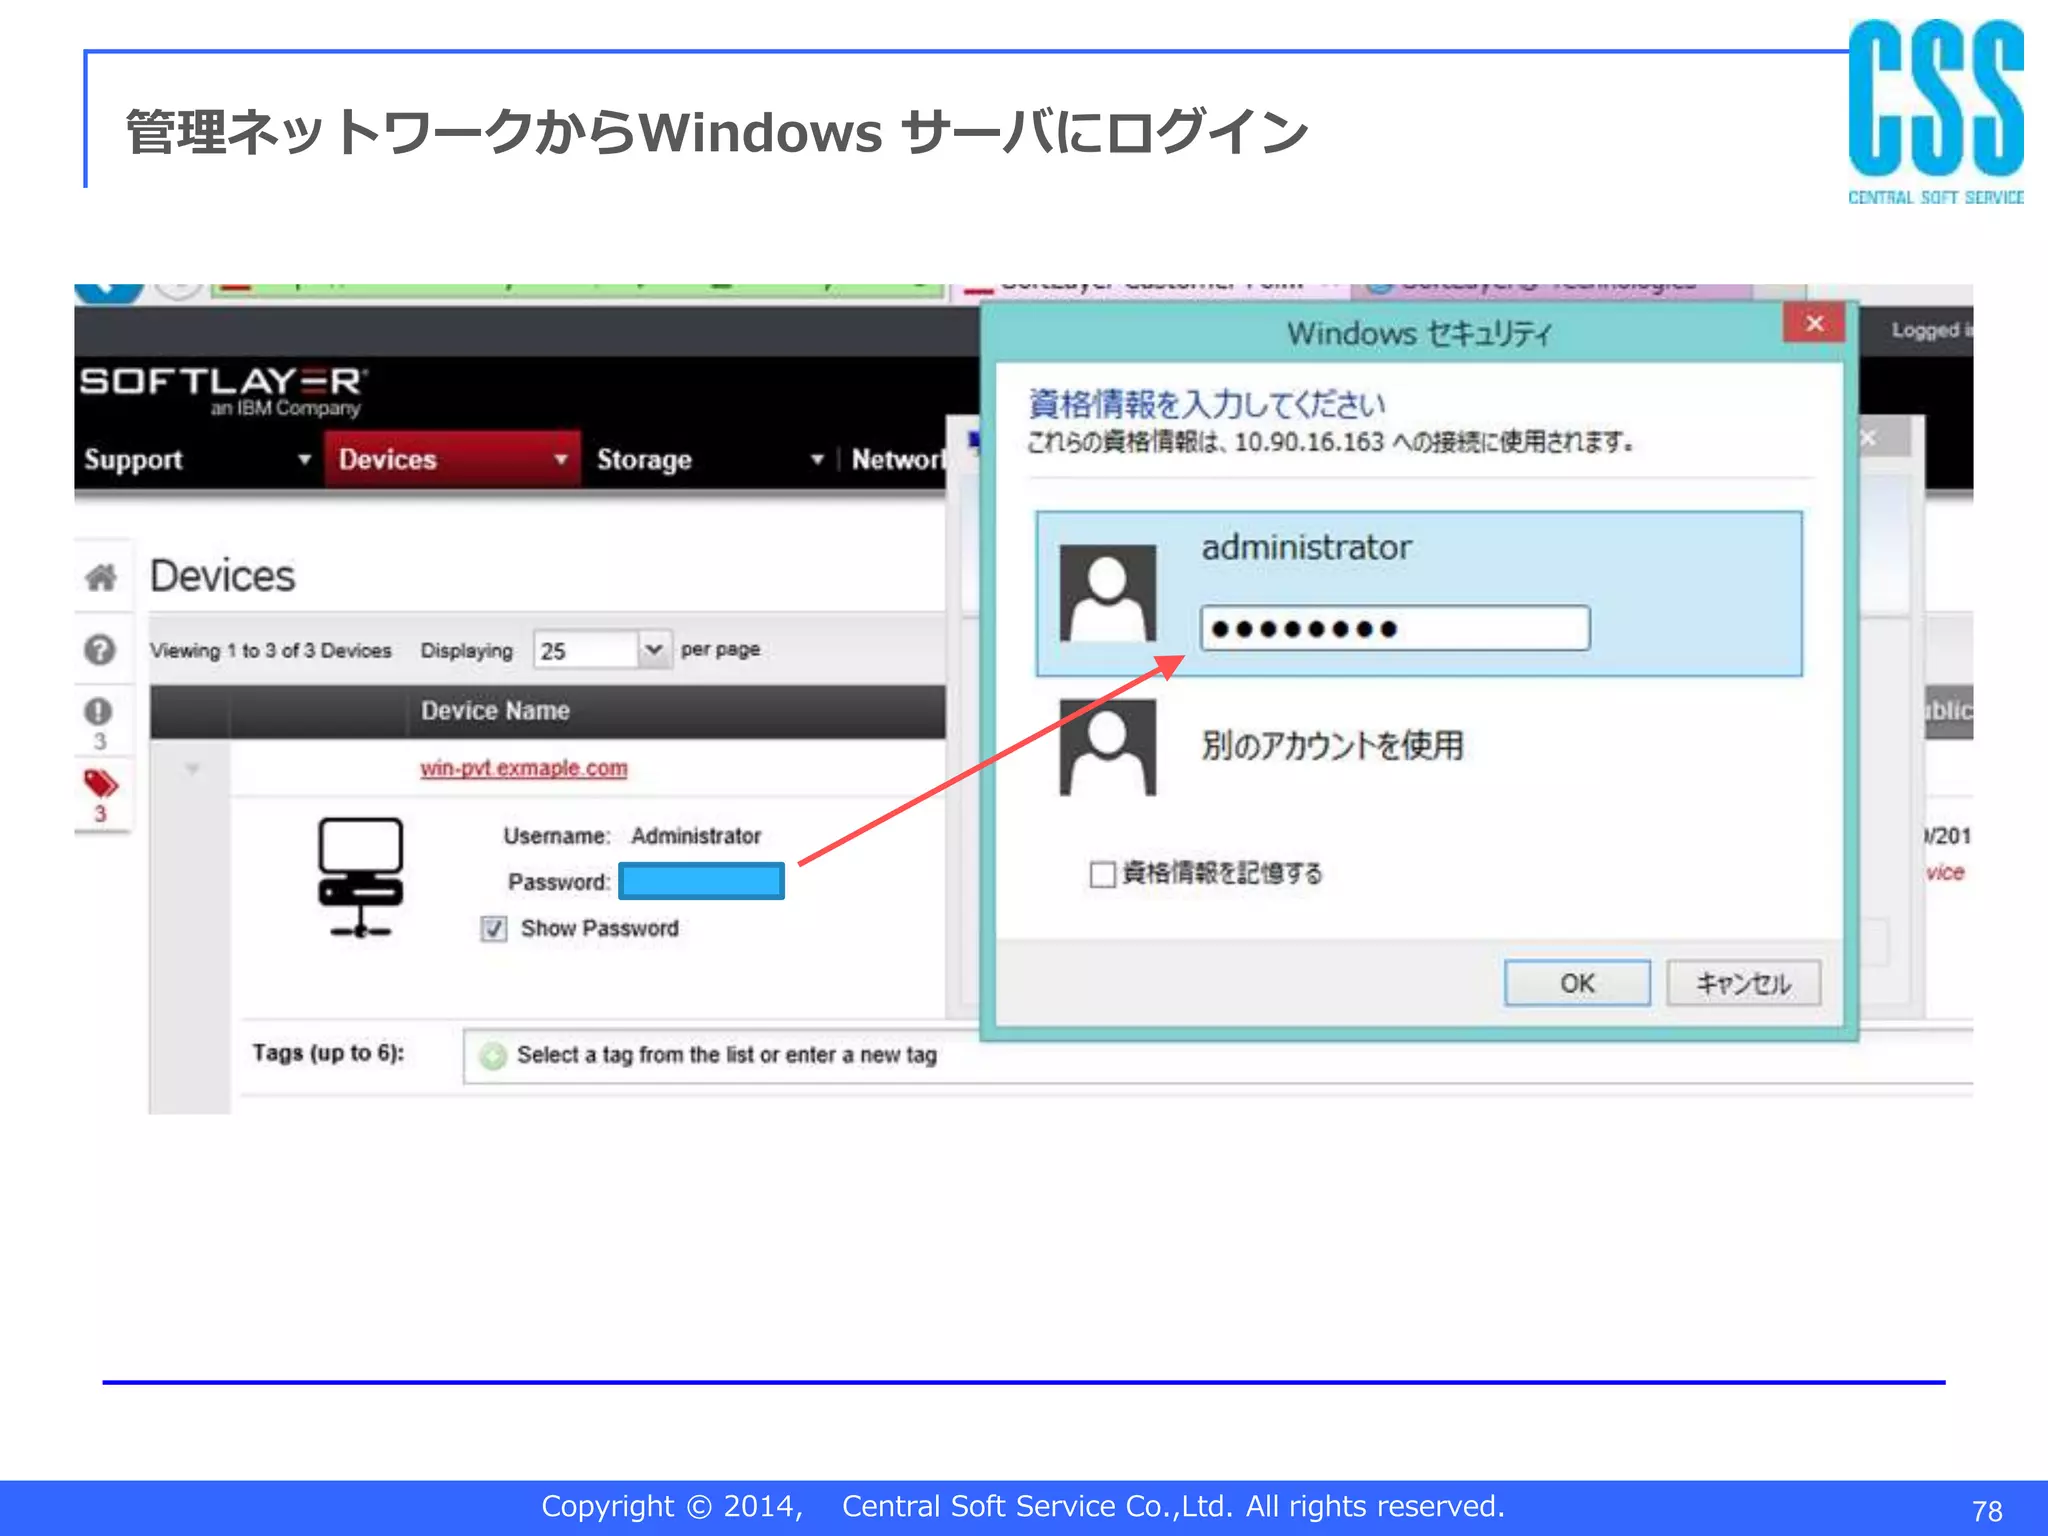This screenshot has width=2048, height=1536.
Task: Click the tag entry field
Action: point(1218,1056)
